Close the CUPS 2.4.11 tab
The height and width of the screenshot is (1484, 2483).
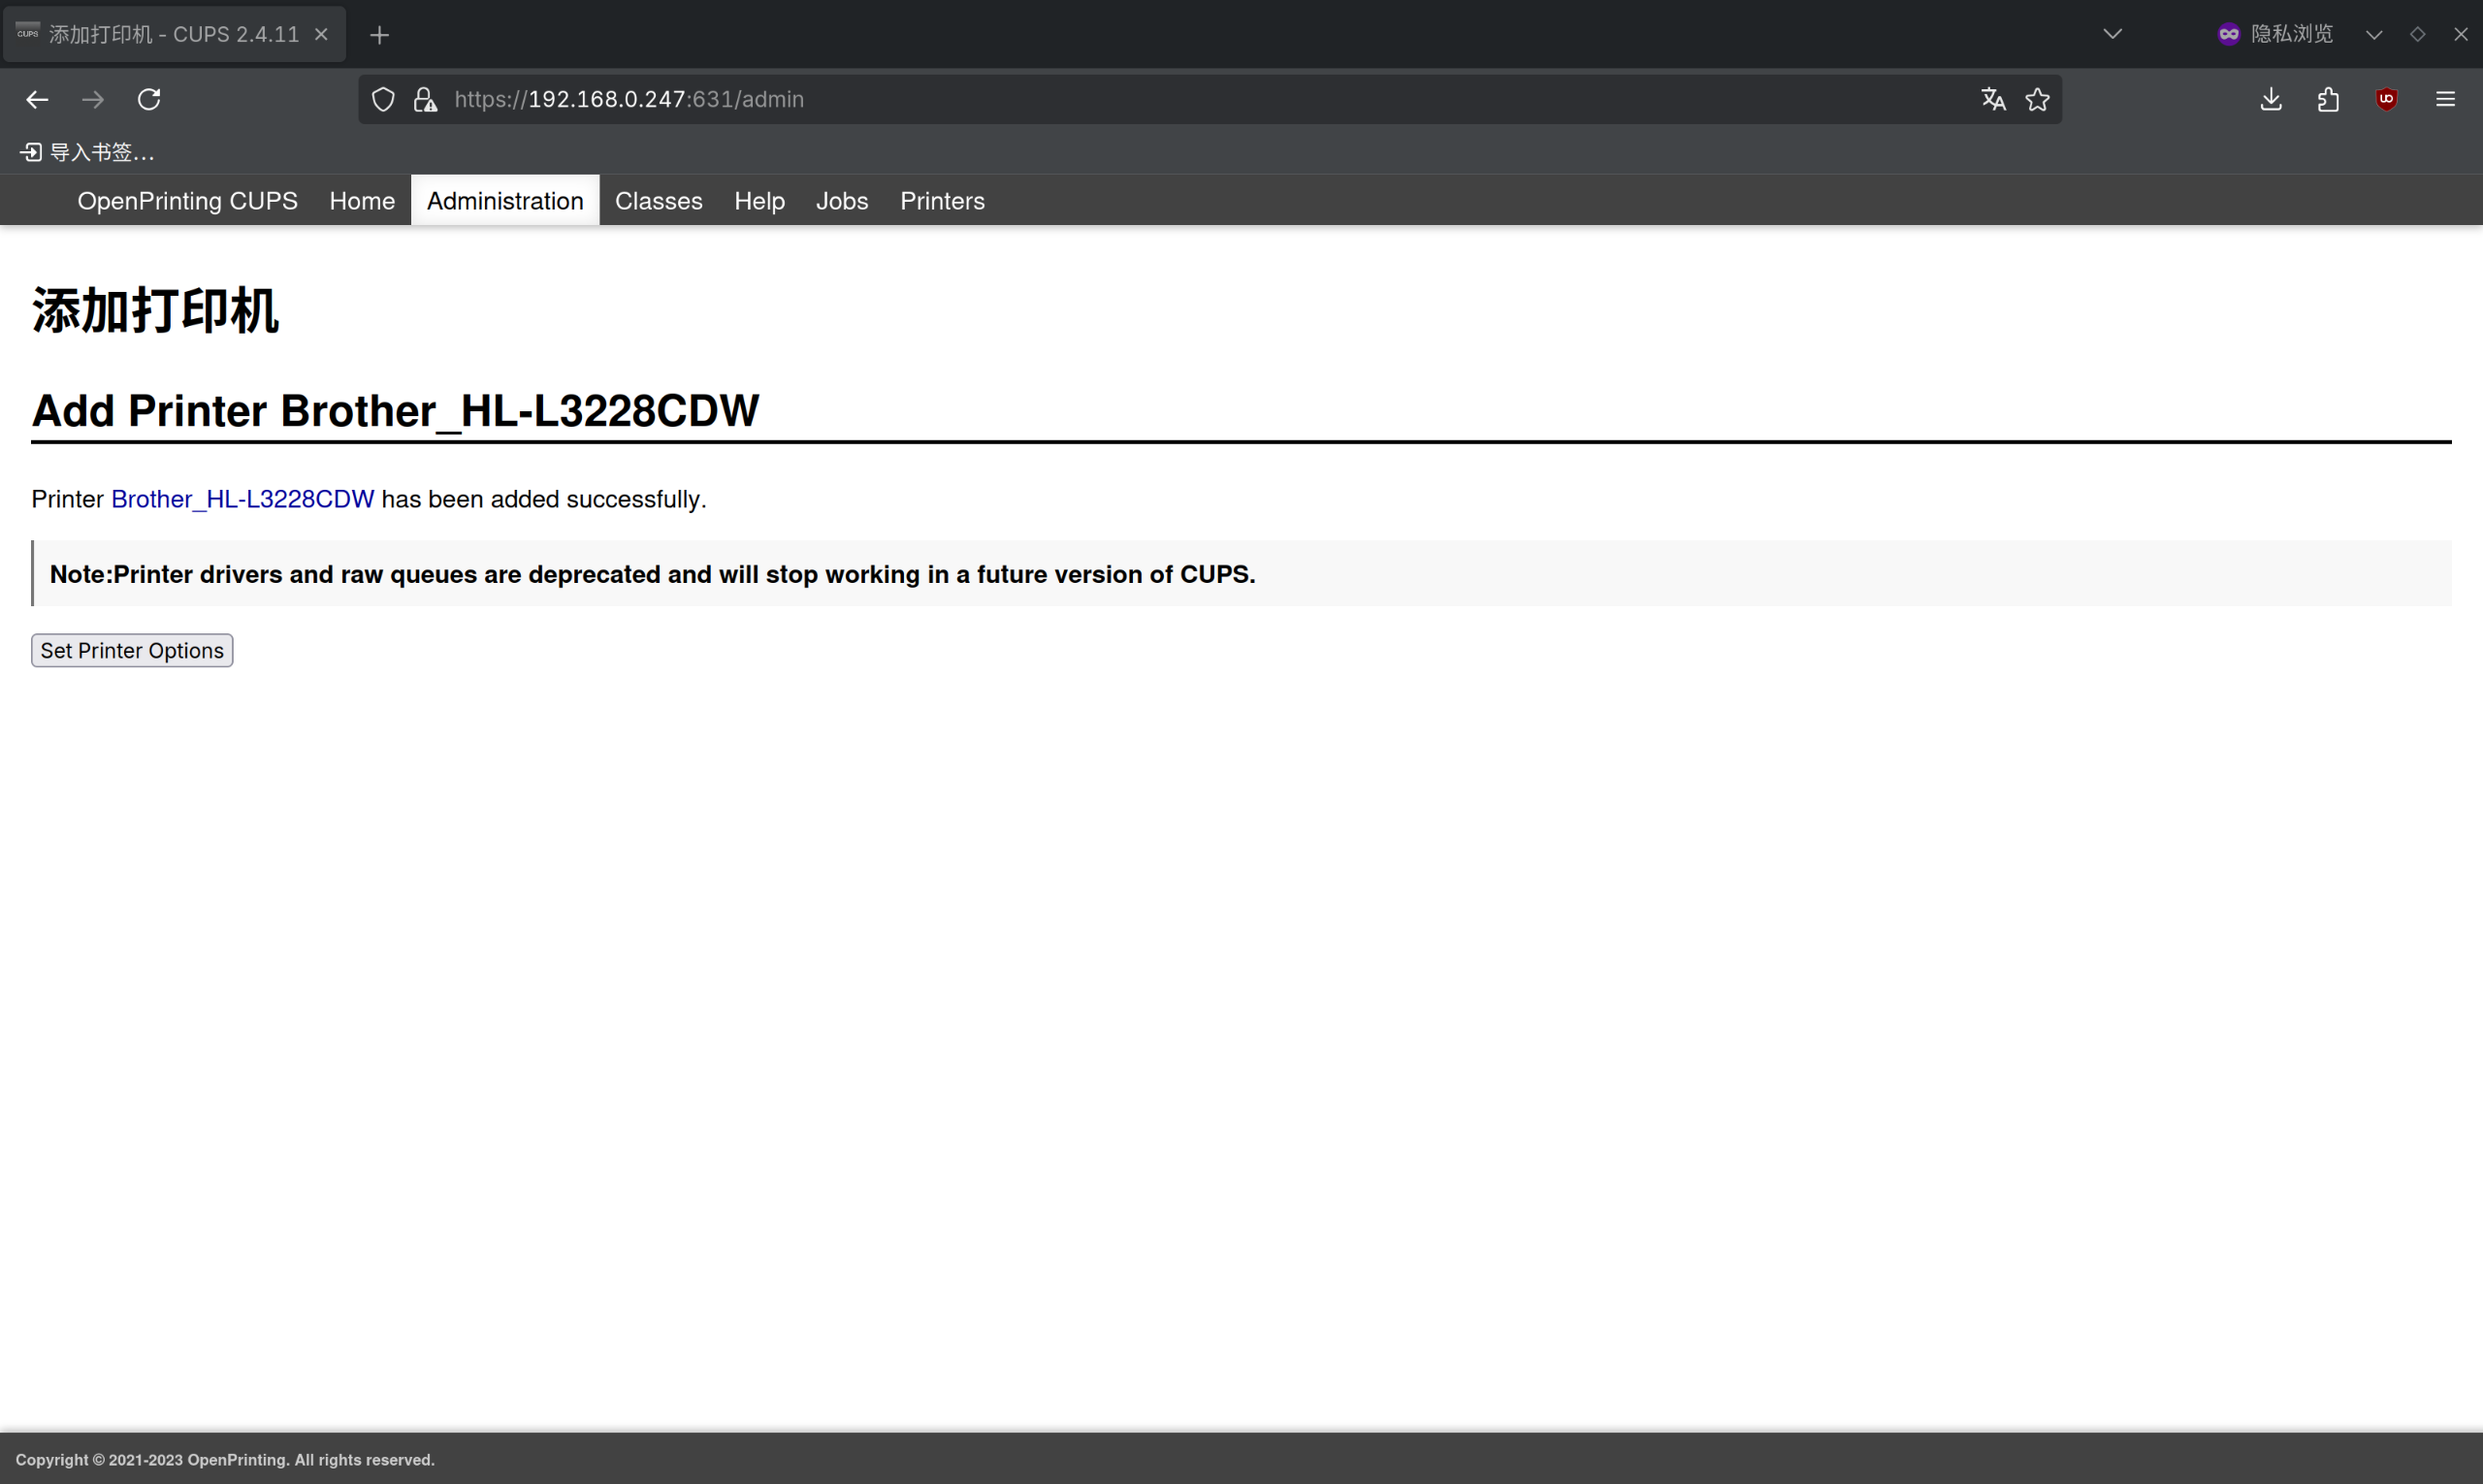321,34
